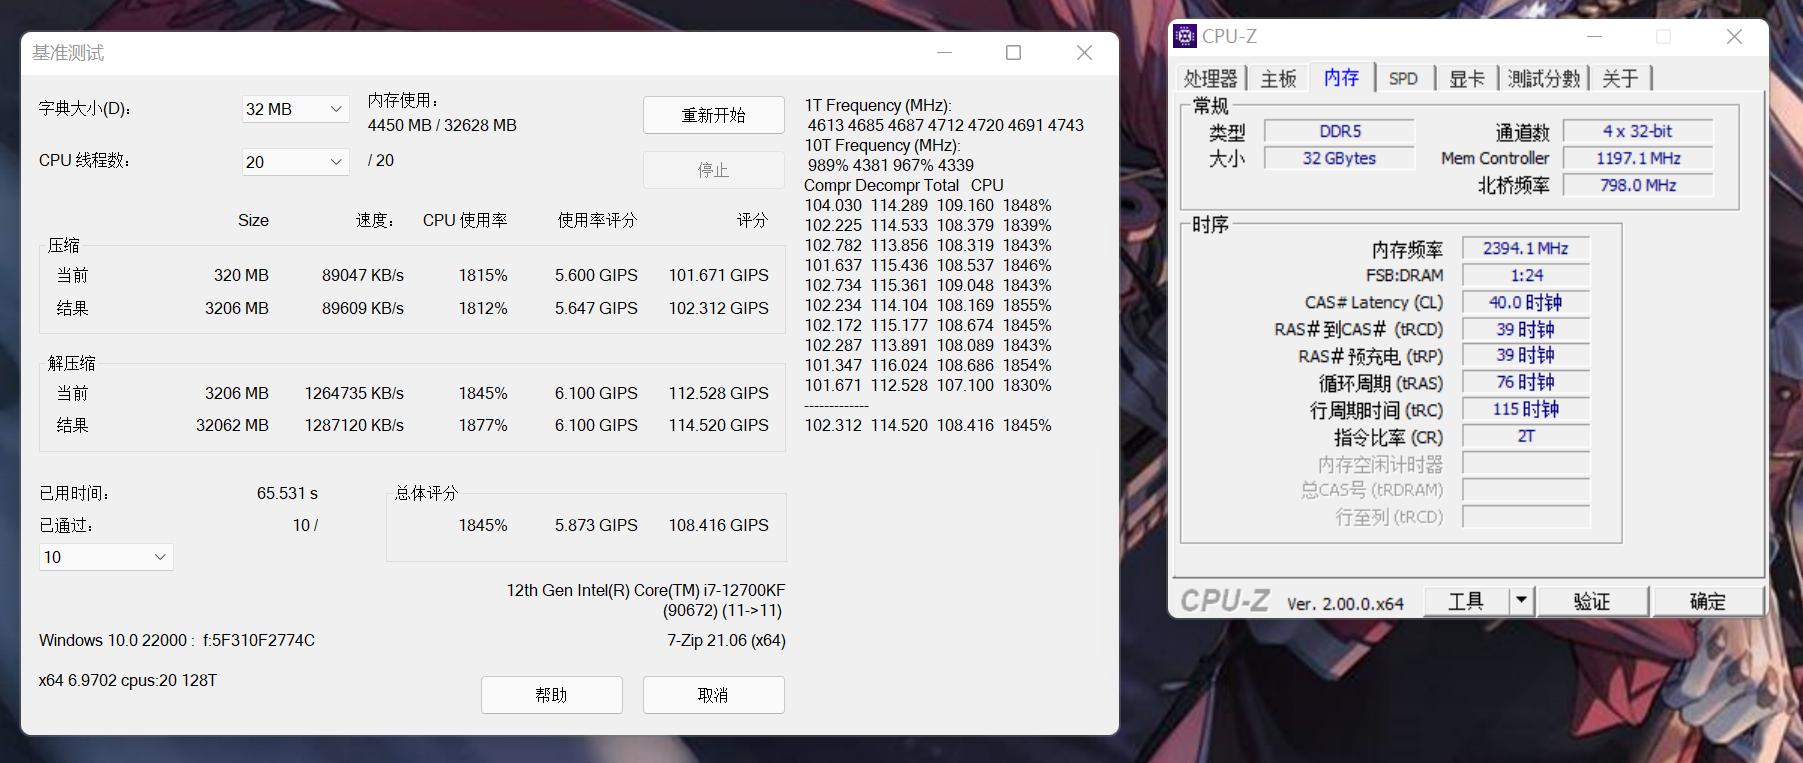Image resolution: width=1803 pixels, height=763 pixels.
Task: Click the Windows 10.0 22000 system info text
Action: point(177,640)
